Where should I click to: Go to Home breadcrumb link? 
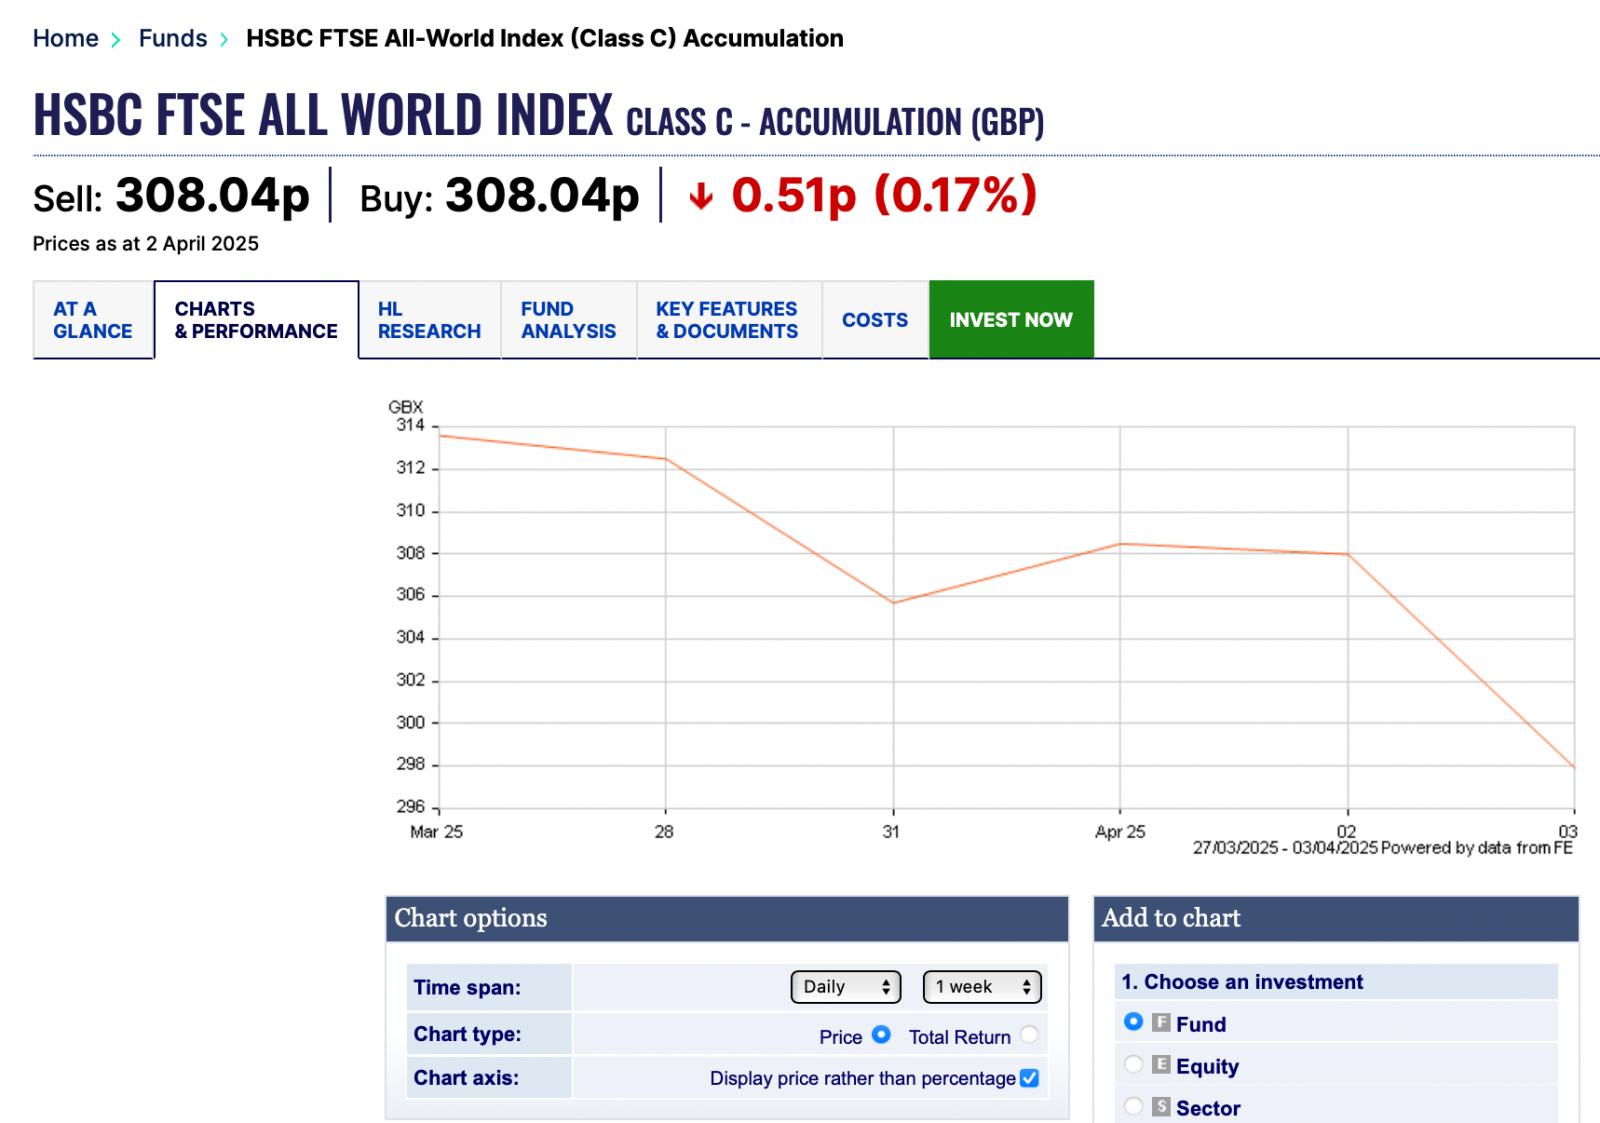[x=65, y=38]
